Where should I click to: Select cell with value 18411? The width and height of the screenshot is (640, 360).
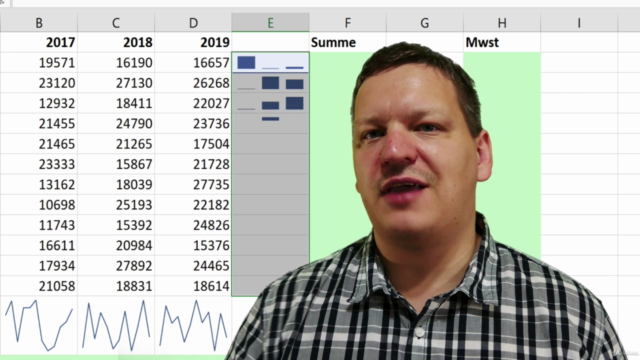(x=116, y=103)
